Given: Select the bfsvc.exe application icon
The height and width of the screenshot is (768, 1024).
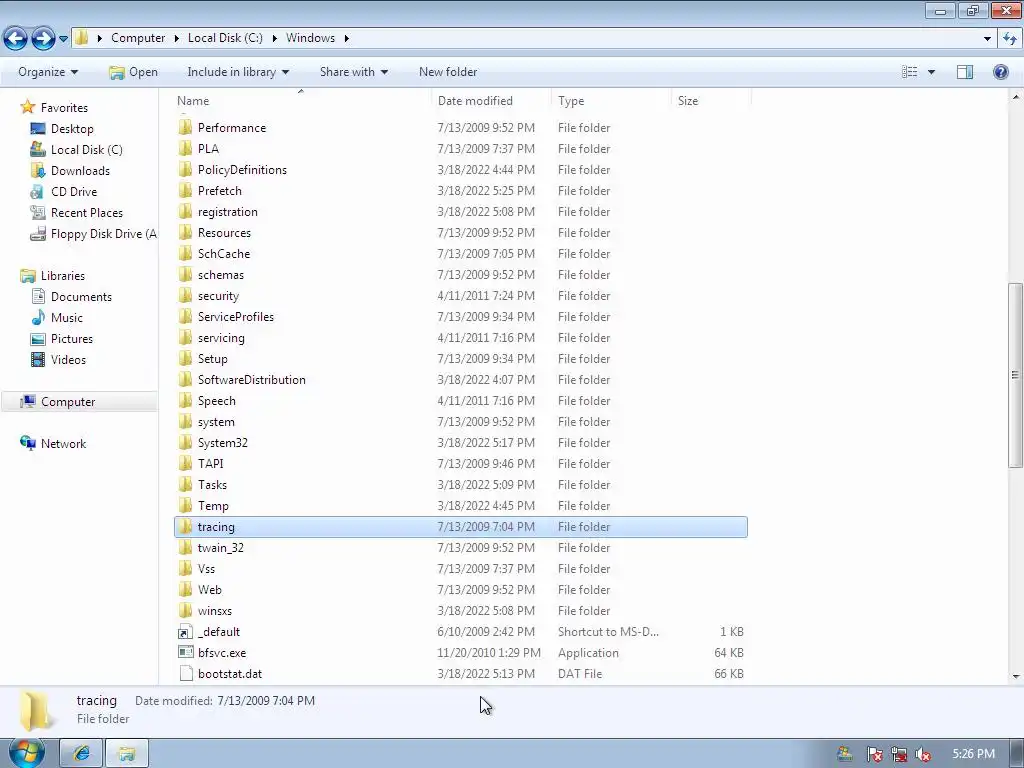Looking at the screenshot, I should (185, 652).
